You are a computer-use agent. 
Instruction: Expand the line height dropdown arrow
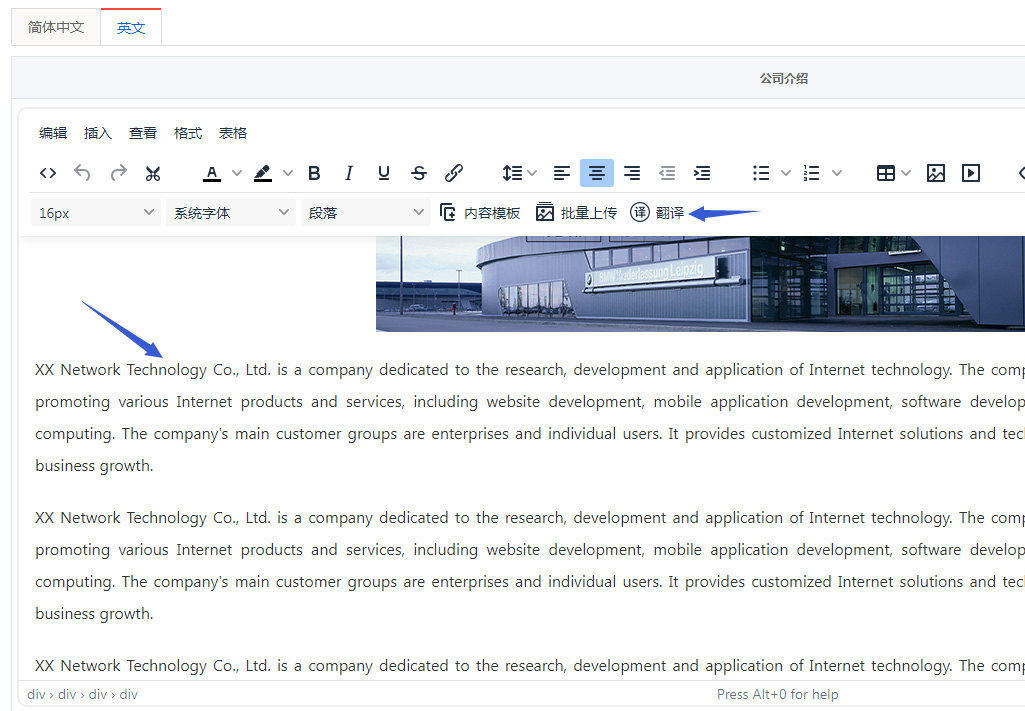(532, 173)
